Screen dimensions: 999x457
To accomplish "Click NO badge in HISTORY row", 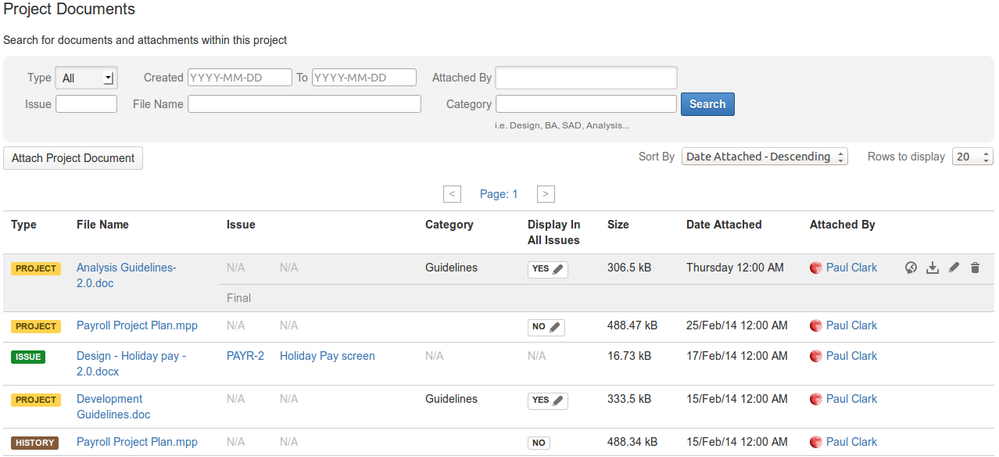I will pyautogui.click(x=539, y=443).
